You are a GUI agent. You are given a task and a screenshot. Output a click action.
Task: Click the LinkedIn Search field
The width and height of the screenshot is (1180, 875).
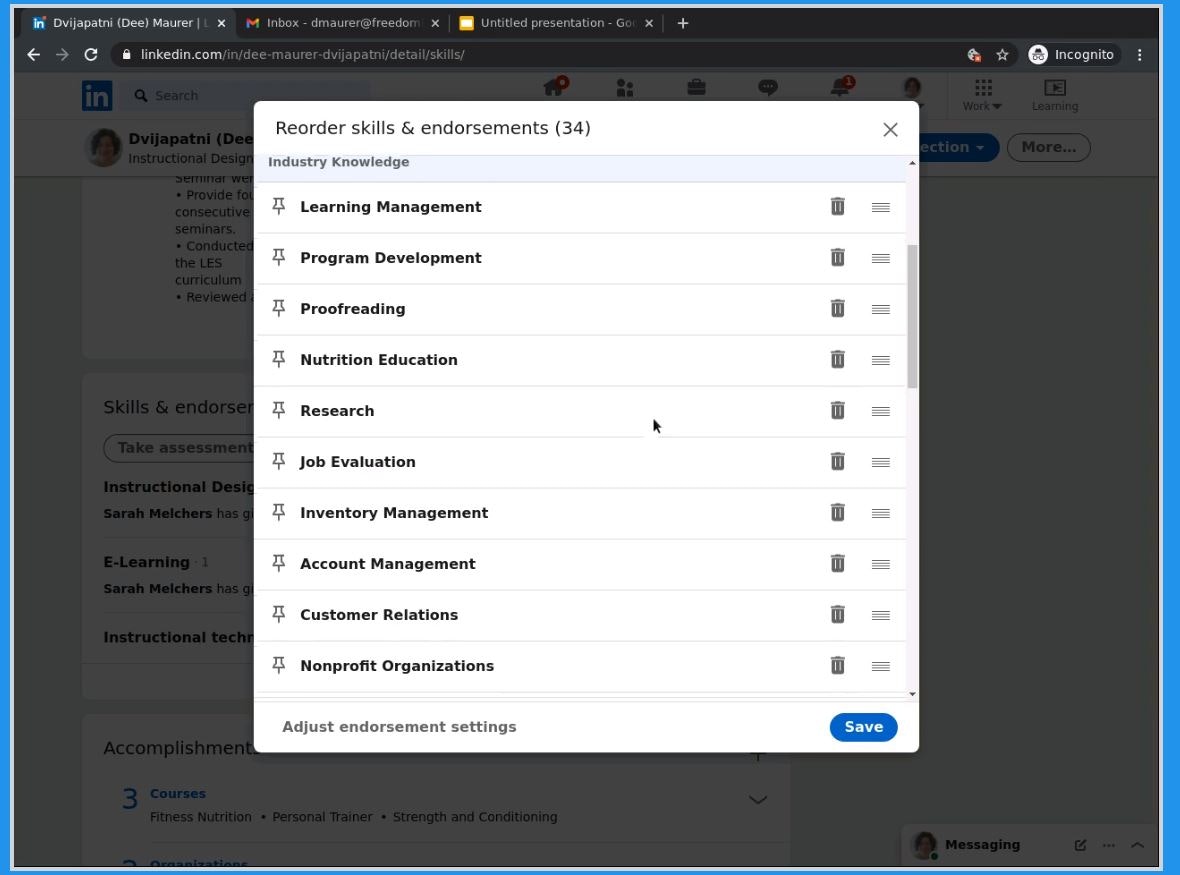(x=245, y=96)
